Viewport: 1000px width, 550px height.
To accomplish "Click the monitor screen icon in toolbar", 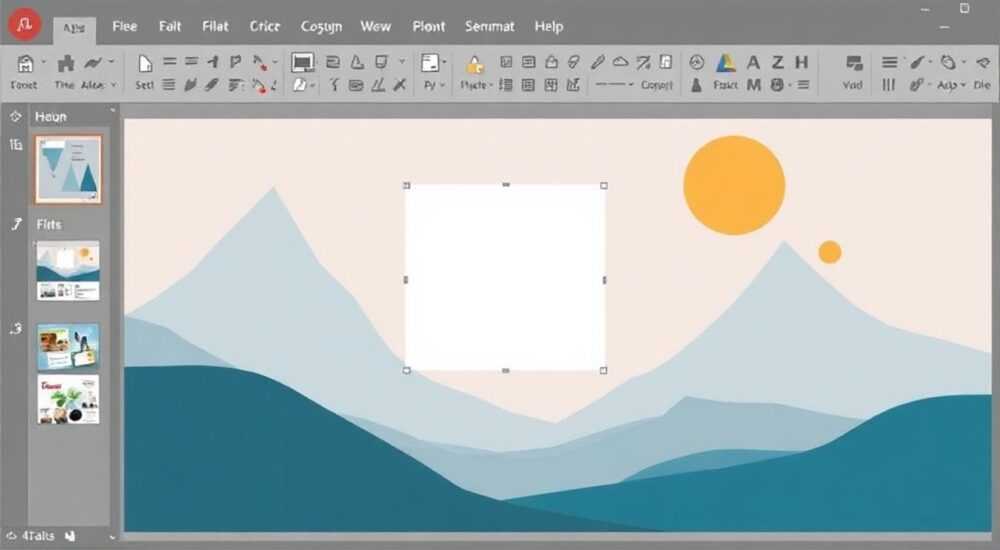I will (302, 62).
